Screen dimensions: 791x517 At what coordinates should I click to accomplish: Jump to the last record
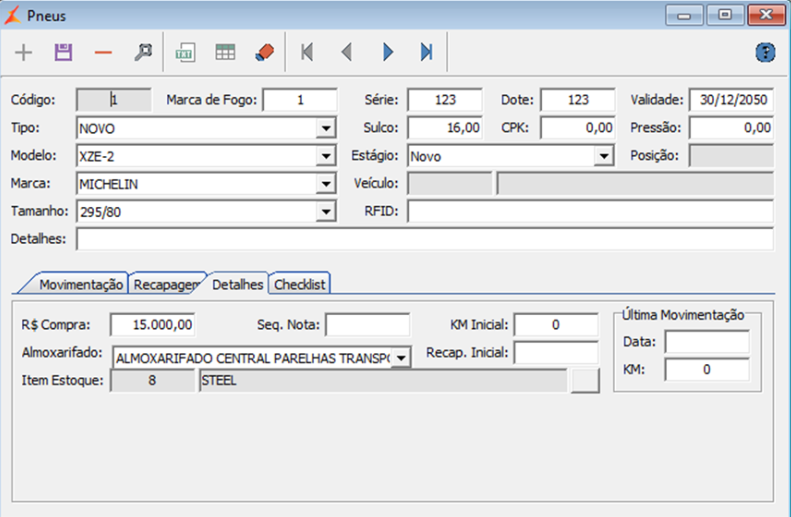(x=426, y=52)
